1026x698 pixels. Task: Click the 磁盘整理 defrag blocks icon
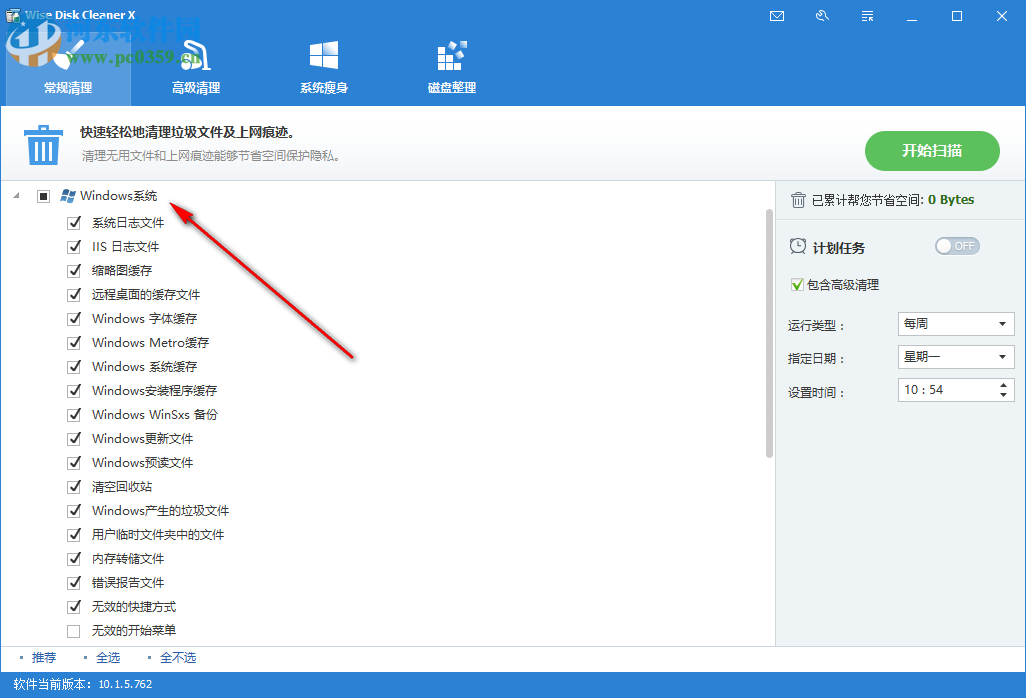452,56
